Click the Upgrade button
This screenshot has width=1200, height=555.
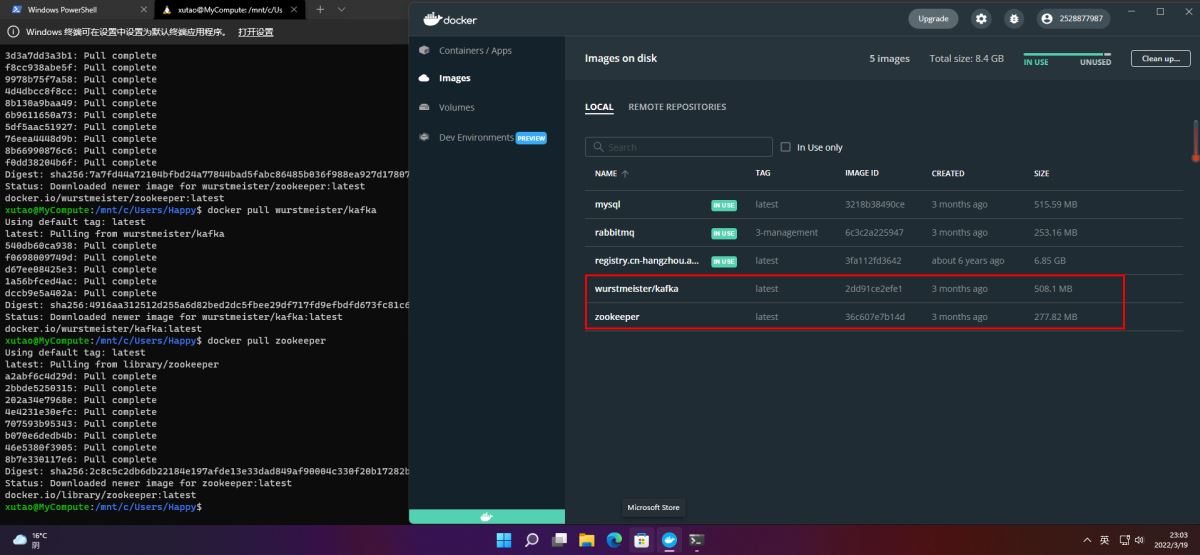[x=932, y=18]
